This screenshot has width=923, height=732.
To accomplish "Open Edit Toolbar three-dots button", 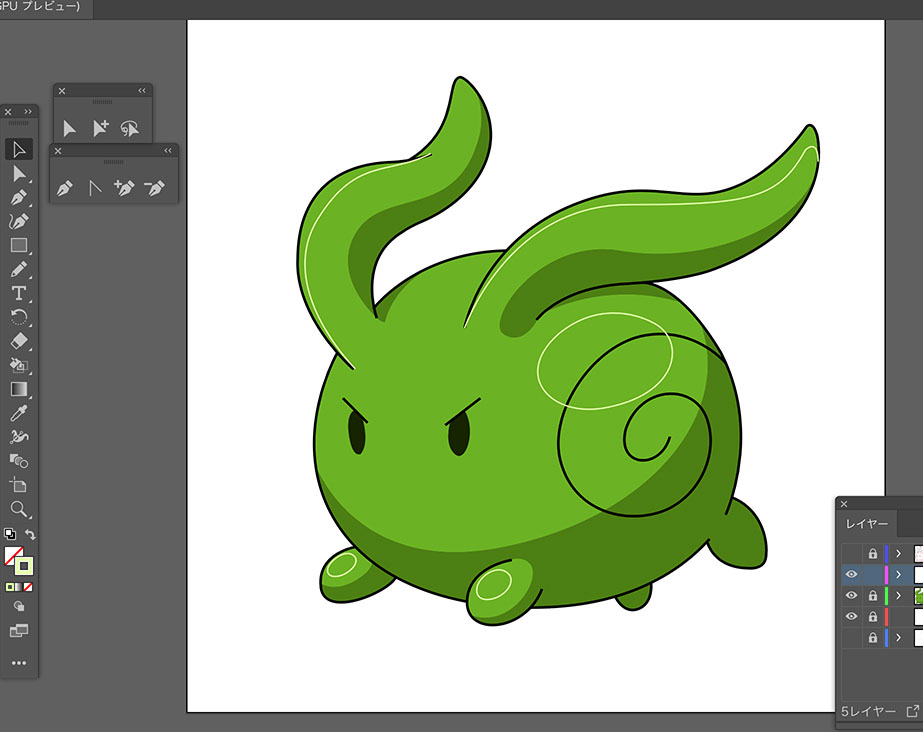I will 19,663.
